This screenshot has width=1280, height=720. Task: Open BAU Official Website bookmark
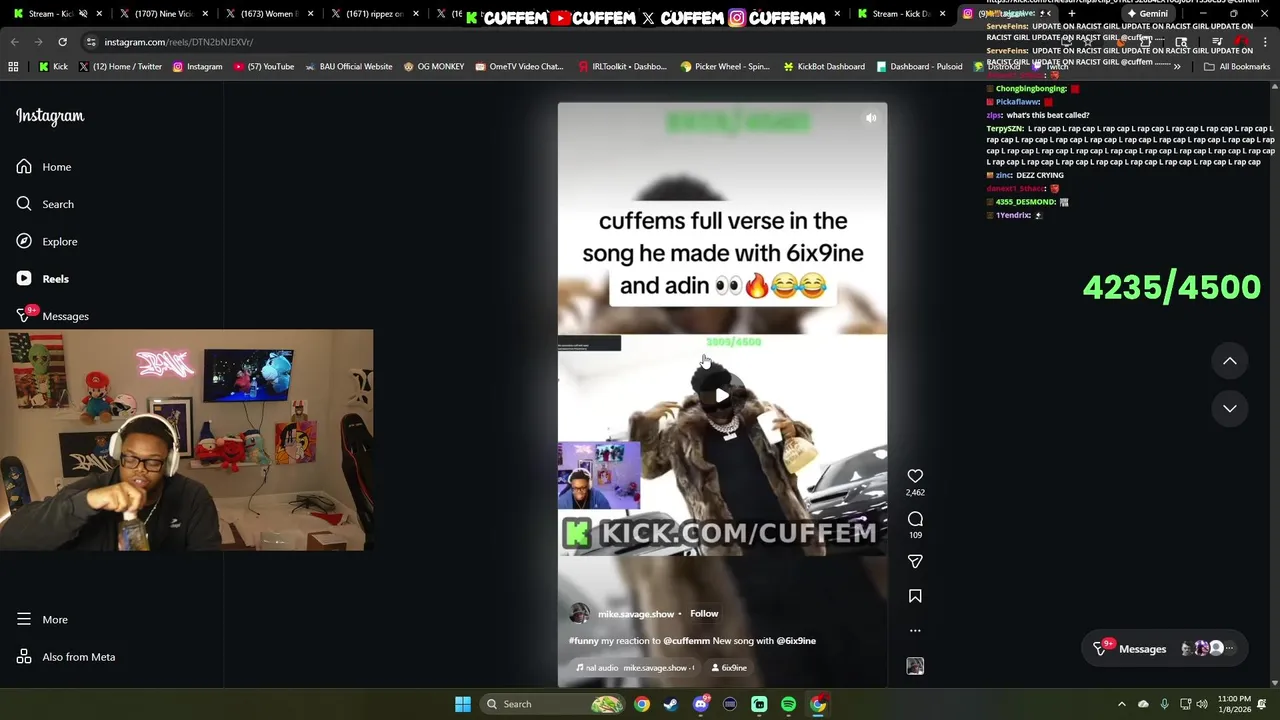(x=348, y=67)
